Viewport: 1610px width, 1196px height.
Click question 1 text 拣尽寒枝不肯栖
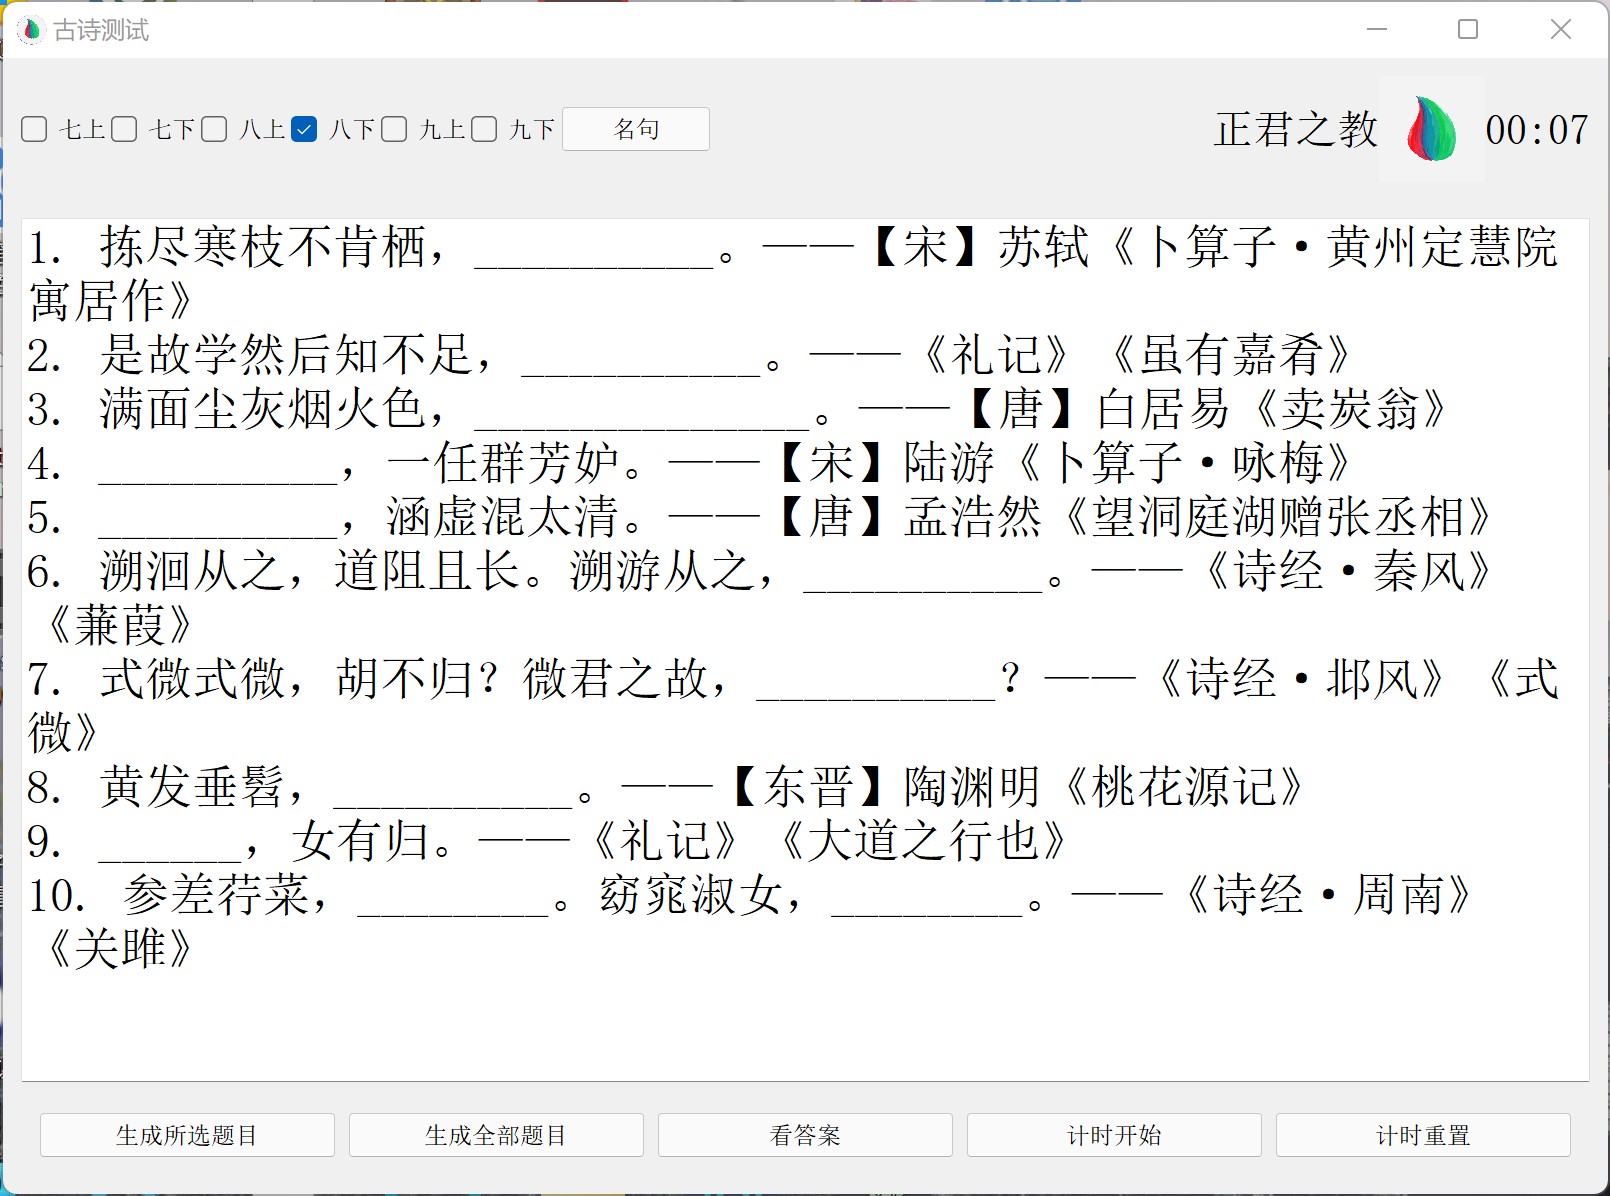click(x=263, y=247)
